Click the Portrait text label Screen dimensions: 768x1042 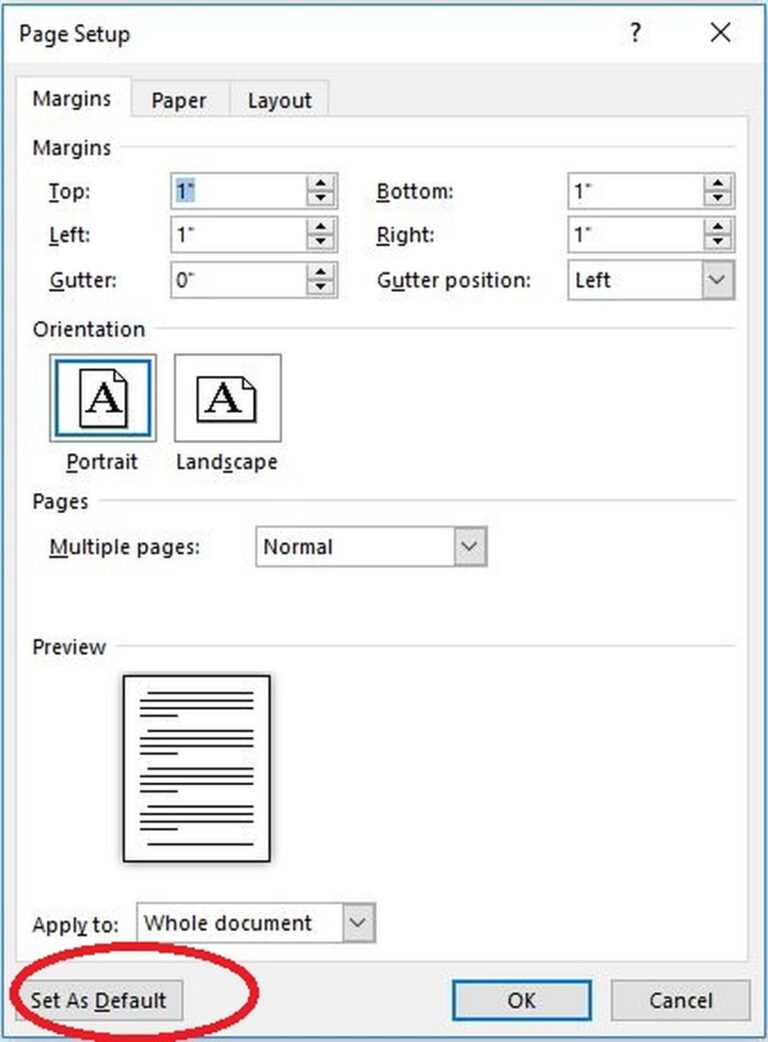(102, 462)
